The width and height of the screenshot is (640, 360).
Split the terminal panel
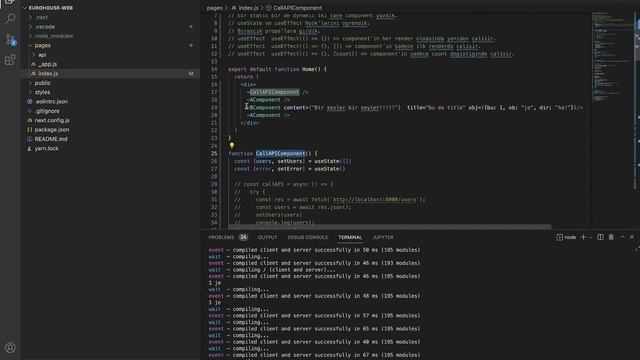[x=600, y=237]
